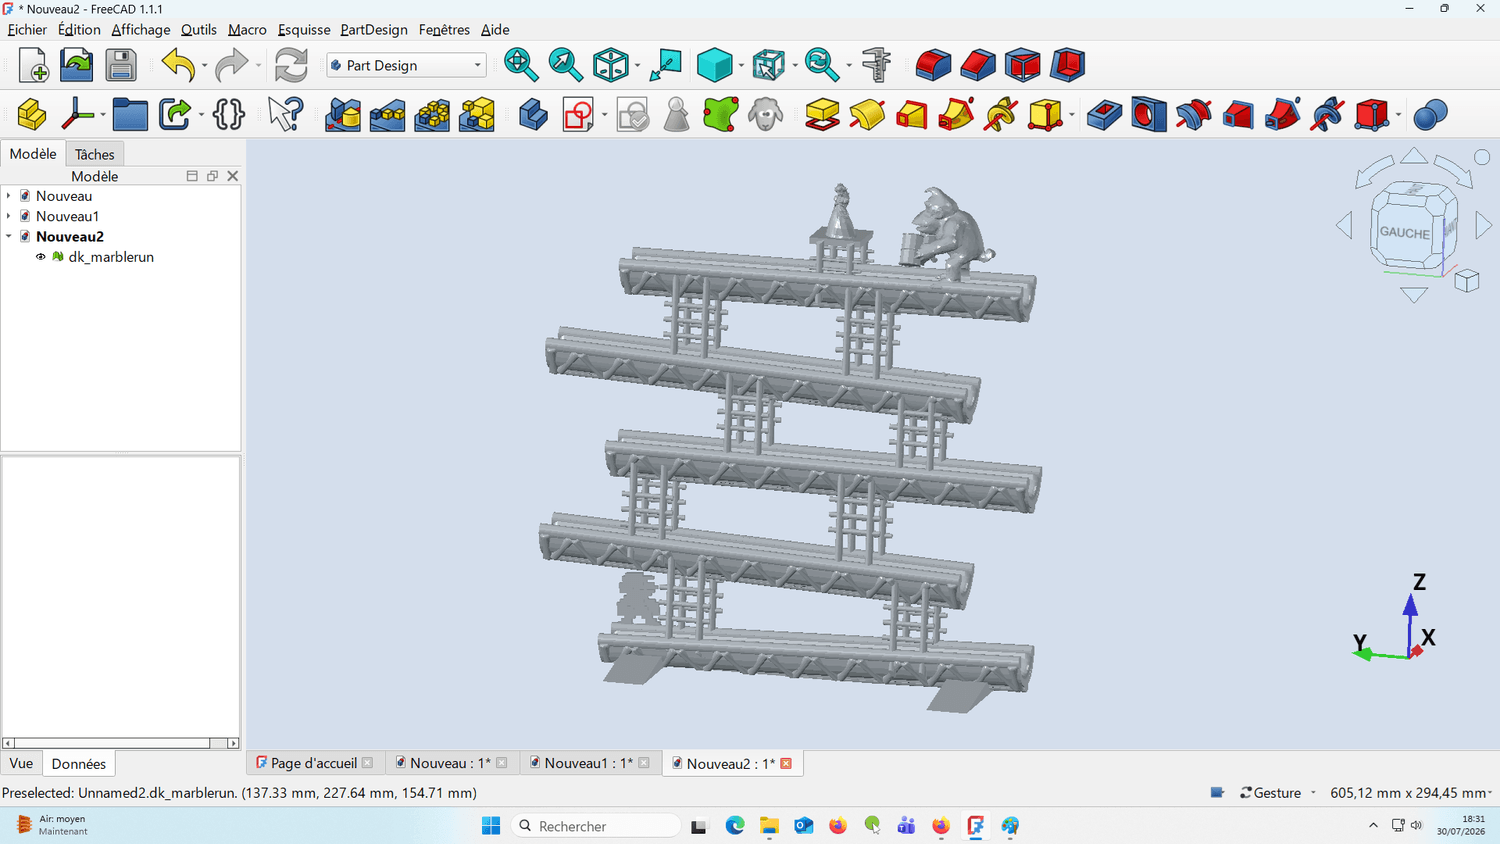Select the Subtractive Loft tool
Image resolution: width=1500 pixels, height=844 pixels.
pos(1238,115)
